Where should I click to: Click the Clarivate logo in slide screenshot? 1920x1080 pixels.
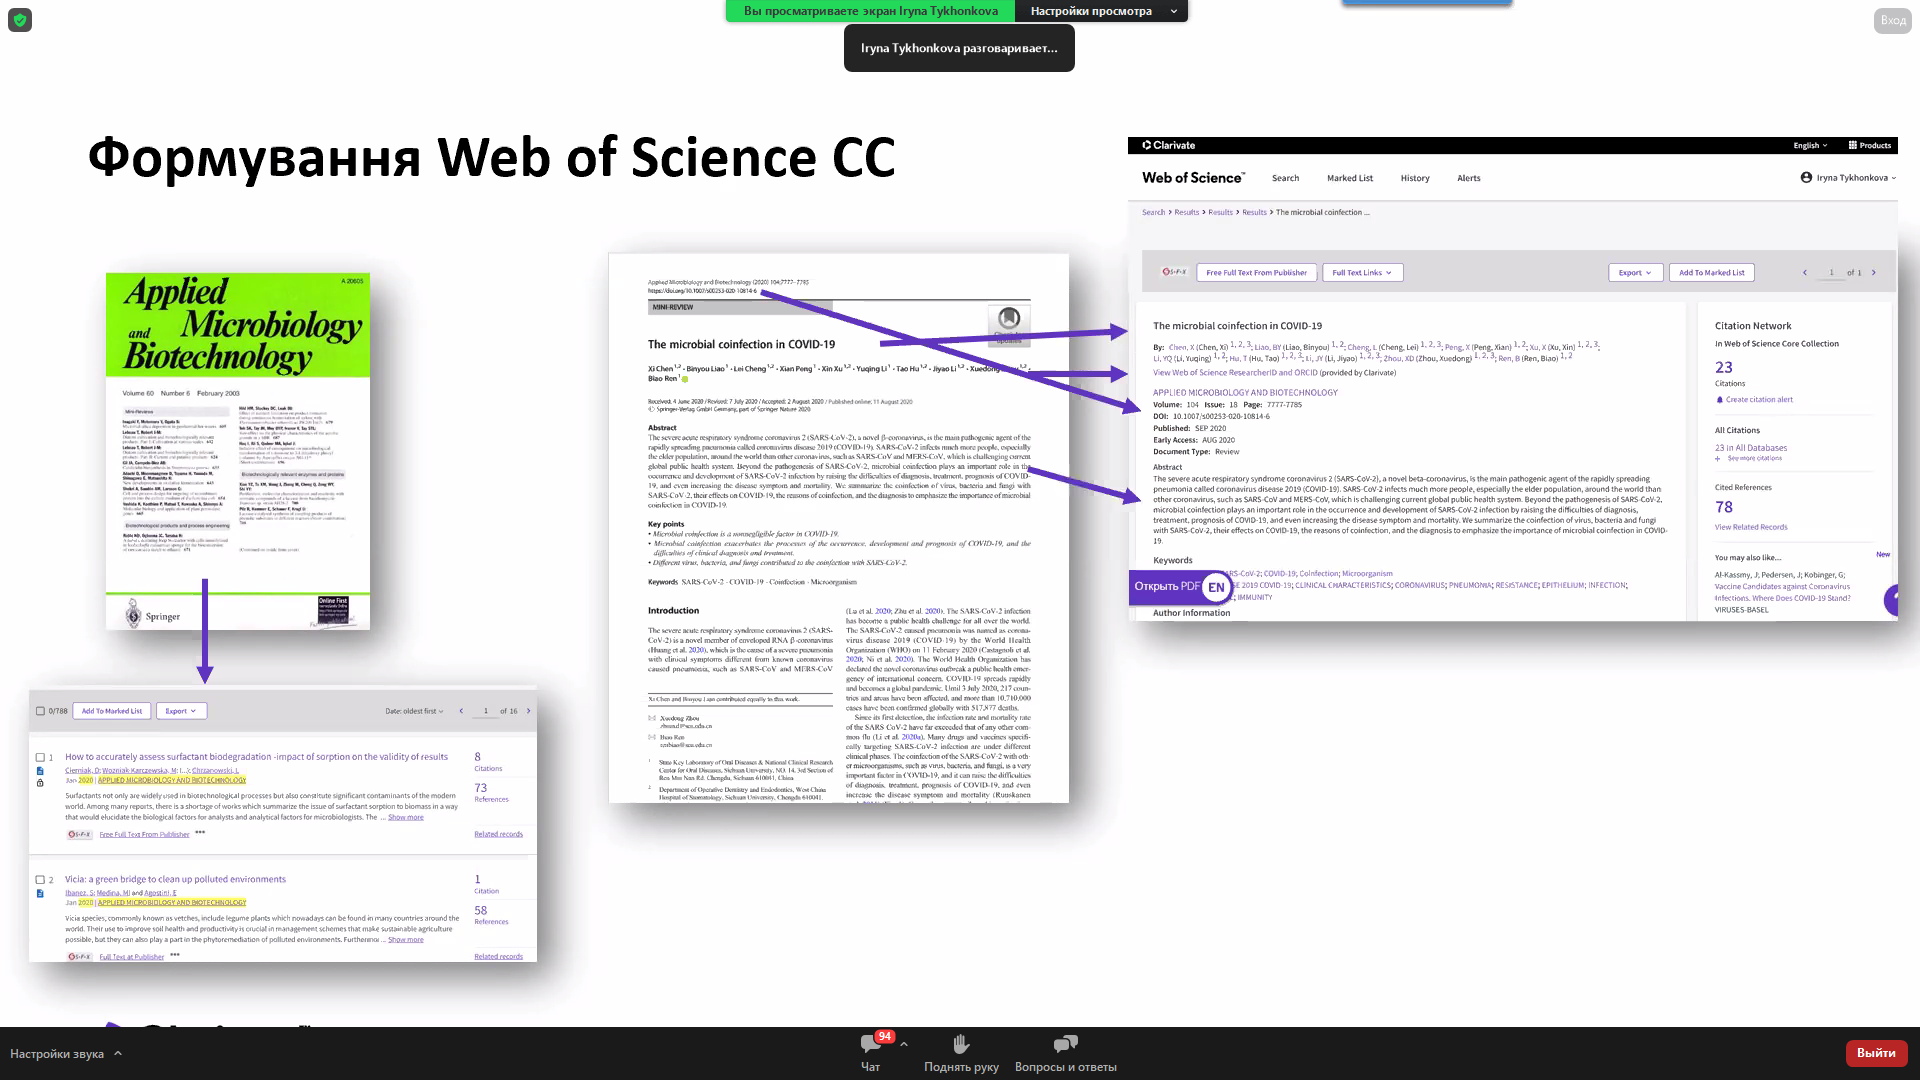(1169, 145)
